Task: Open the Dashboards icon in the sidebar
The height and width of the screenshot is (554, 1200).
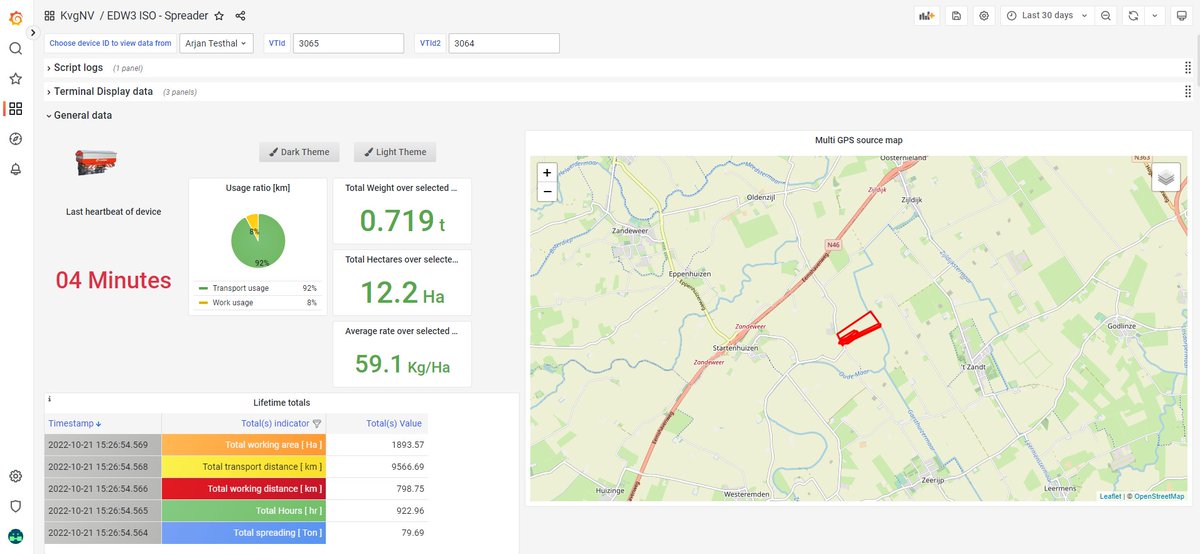Action: [15, 108]
